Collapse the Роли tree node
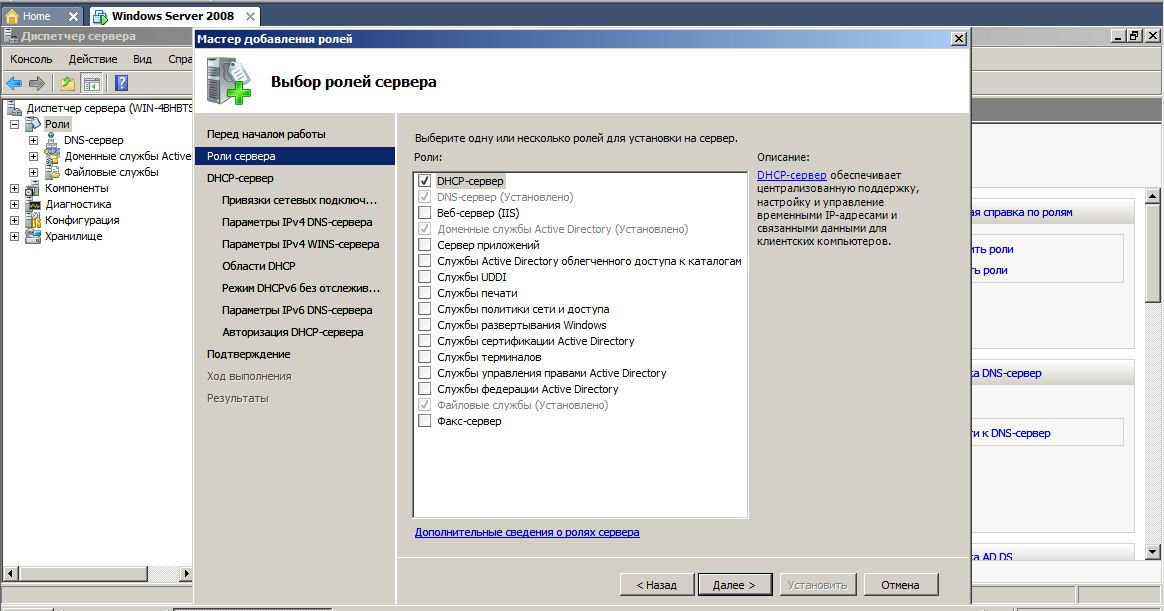1164x611 pixels. pyautogui.click(x=14, y=124)
